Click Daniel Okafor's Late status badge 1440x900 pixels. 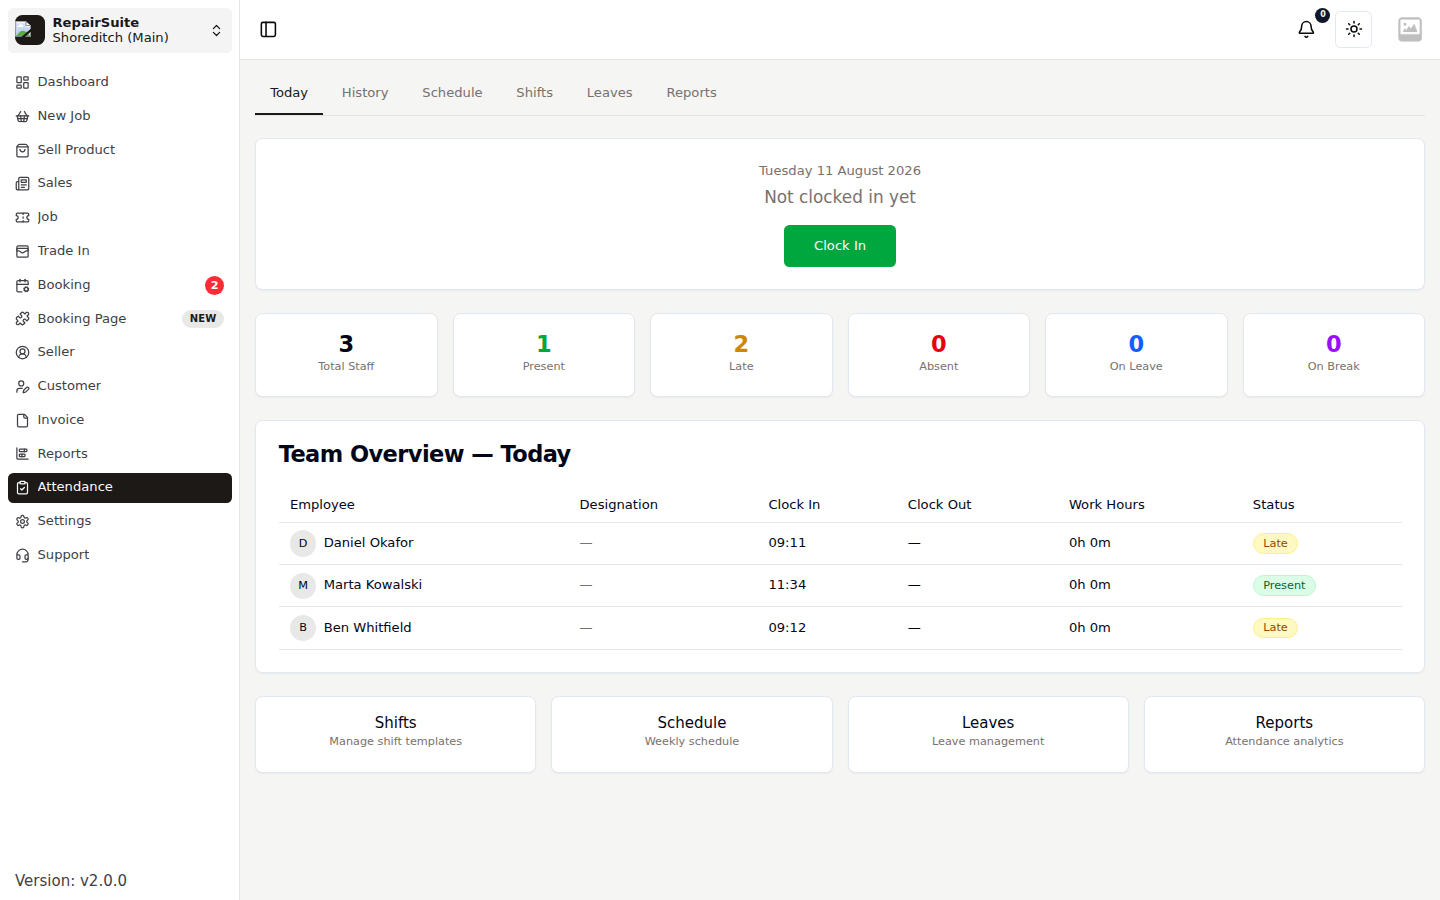(x=1275, y=543)
